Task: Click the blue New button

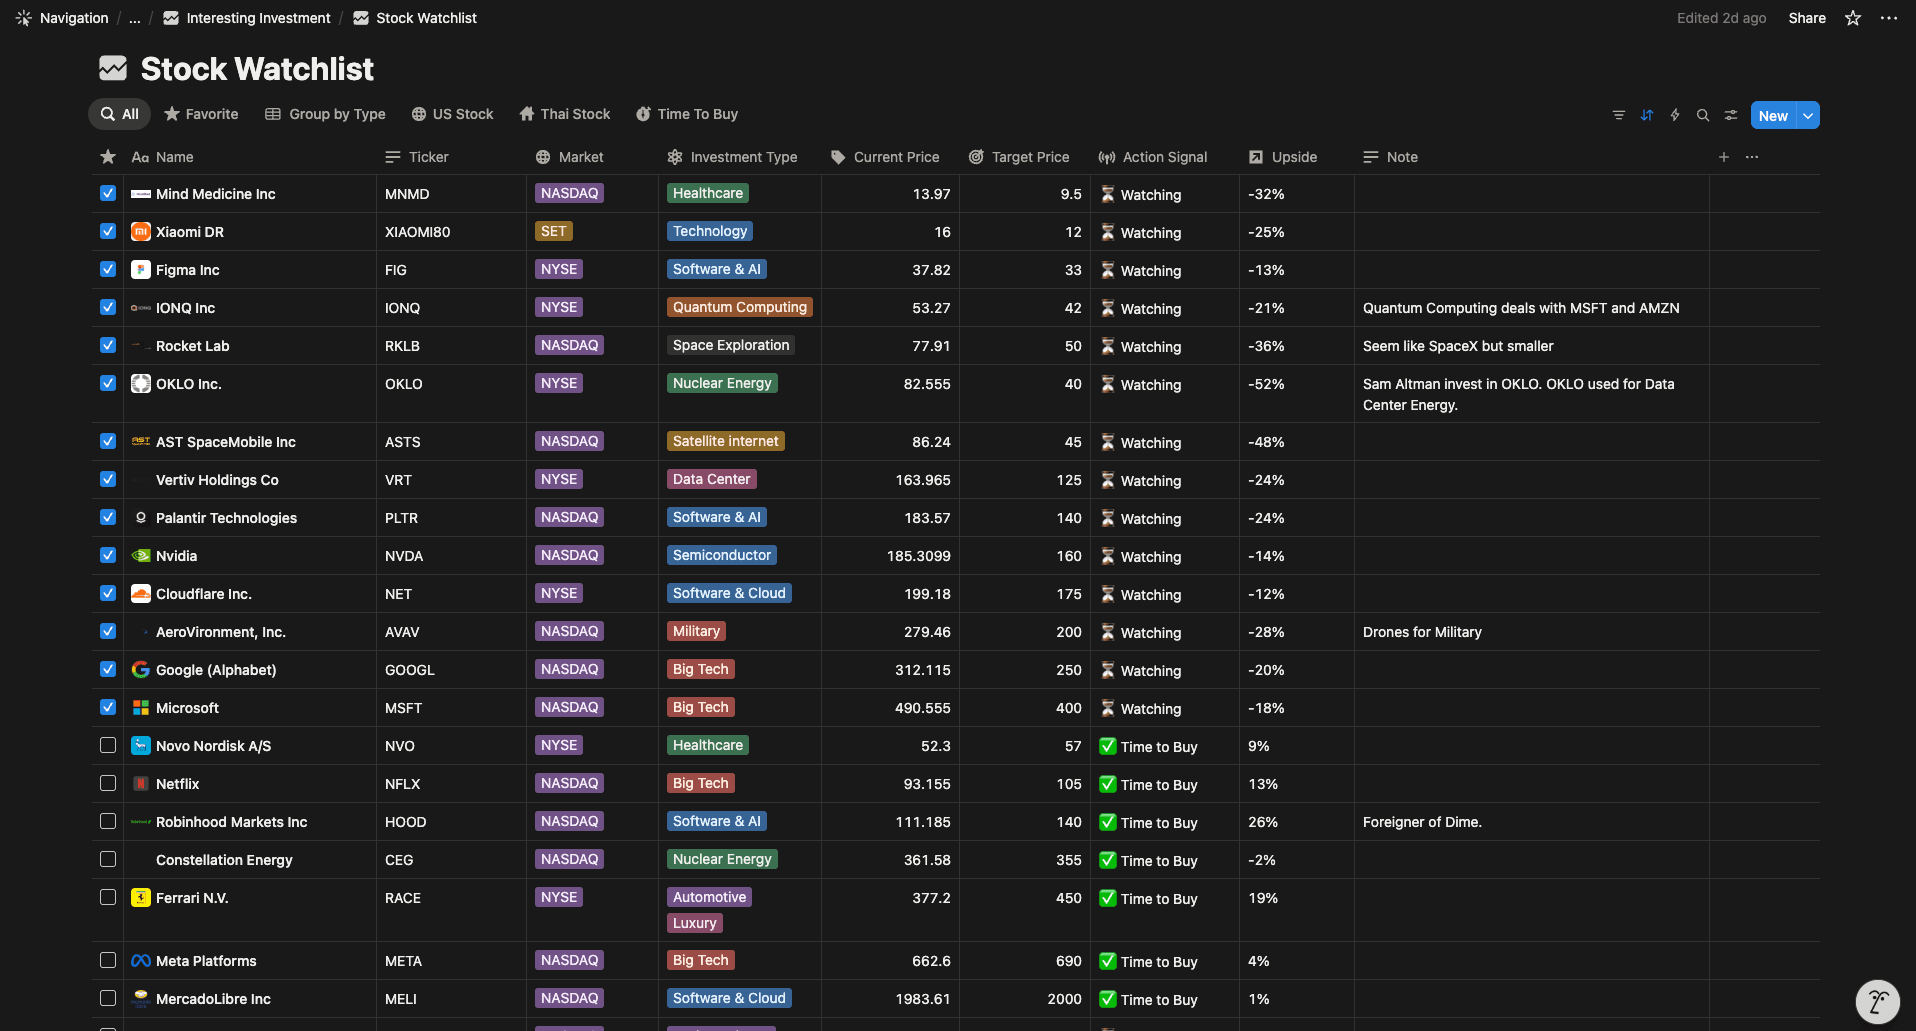Action: point(1773,115)
